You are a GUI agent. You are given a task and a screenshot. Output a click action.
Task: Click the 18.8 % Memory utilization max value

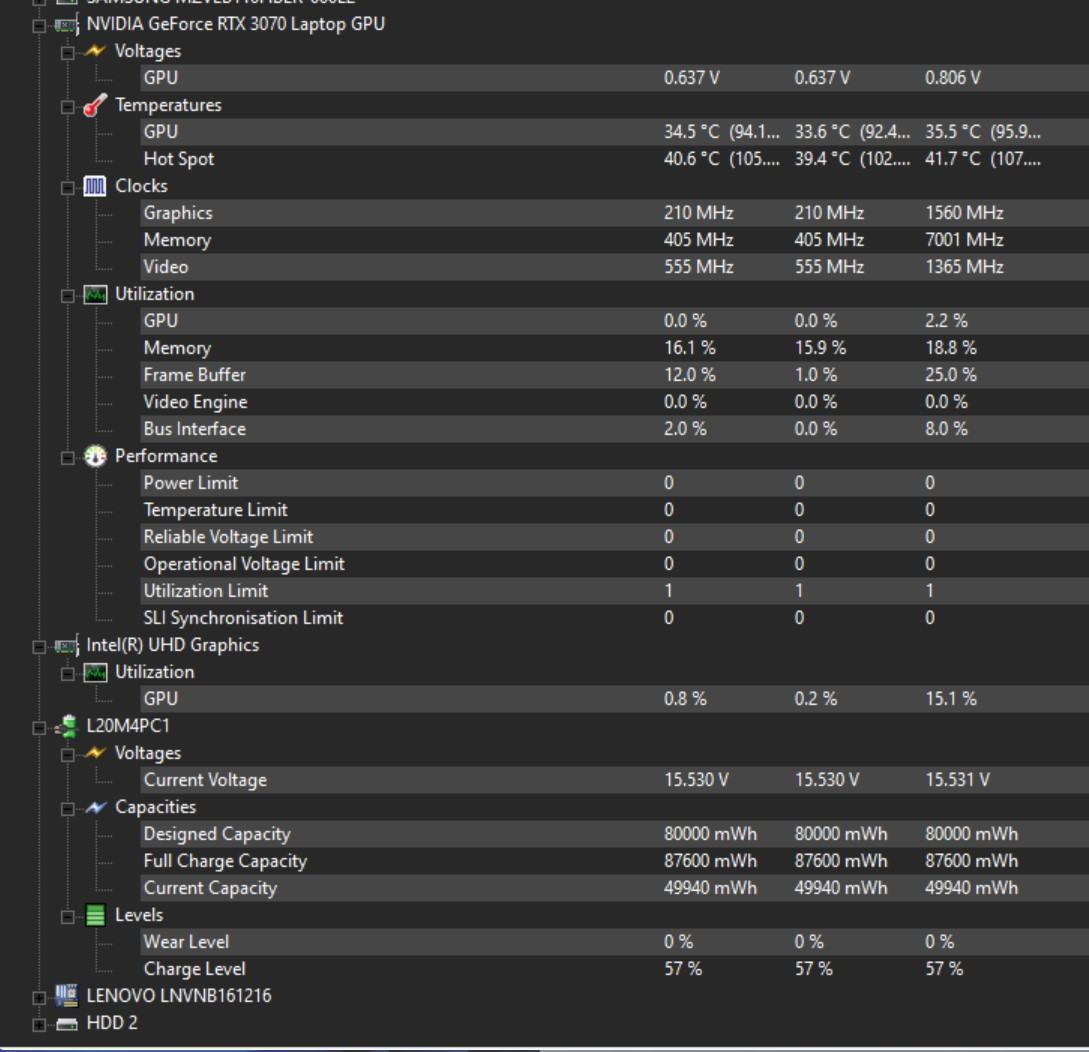[x=950, y=348]
